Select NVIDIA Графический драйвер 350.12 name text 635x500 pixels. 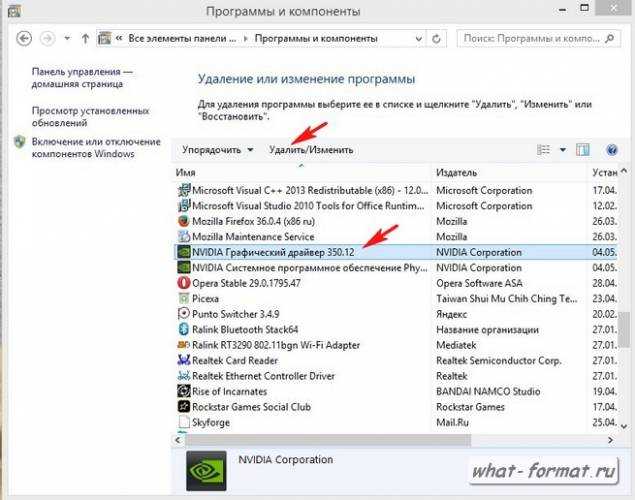(273, 252)
